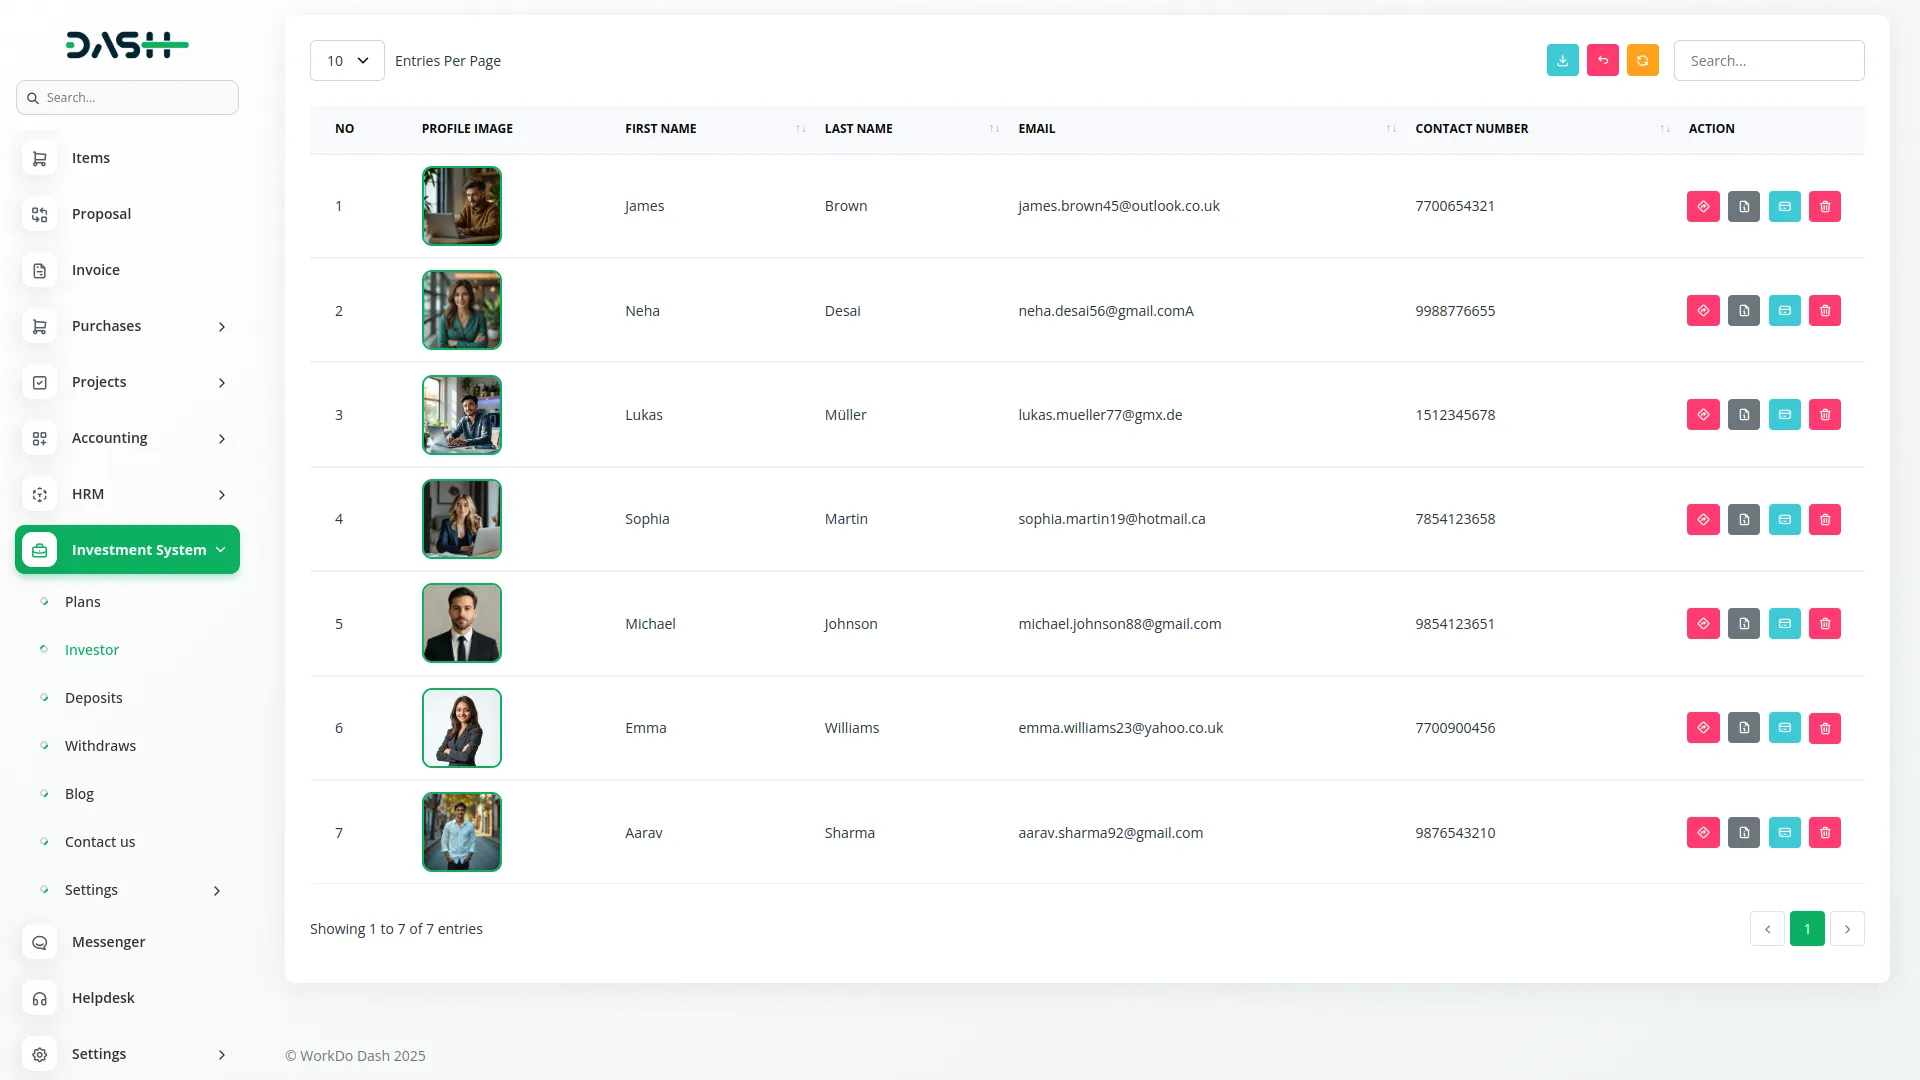Click gray document icon for Emma Williams

1743,728
